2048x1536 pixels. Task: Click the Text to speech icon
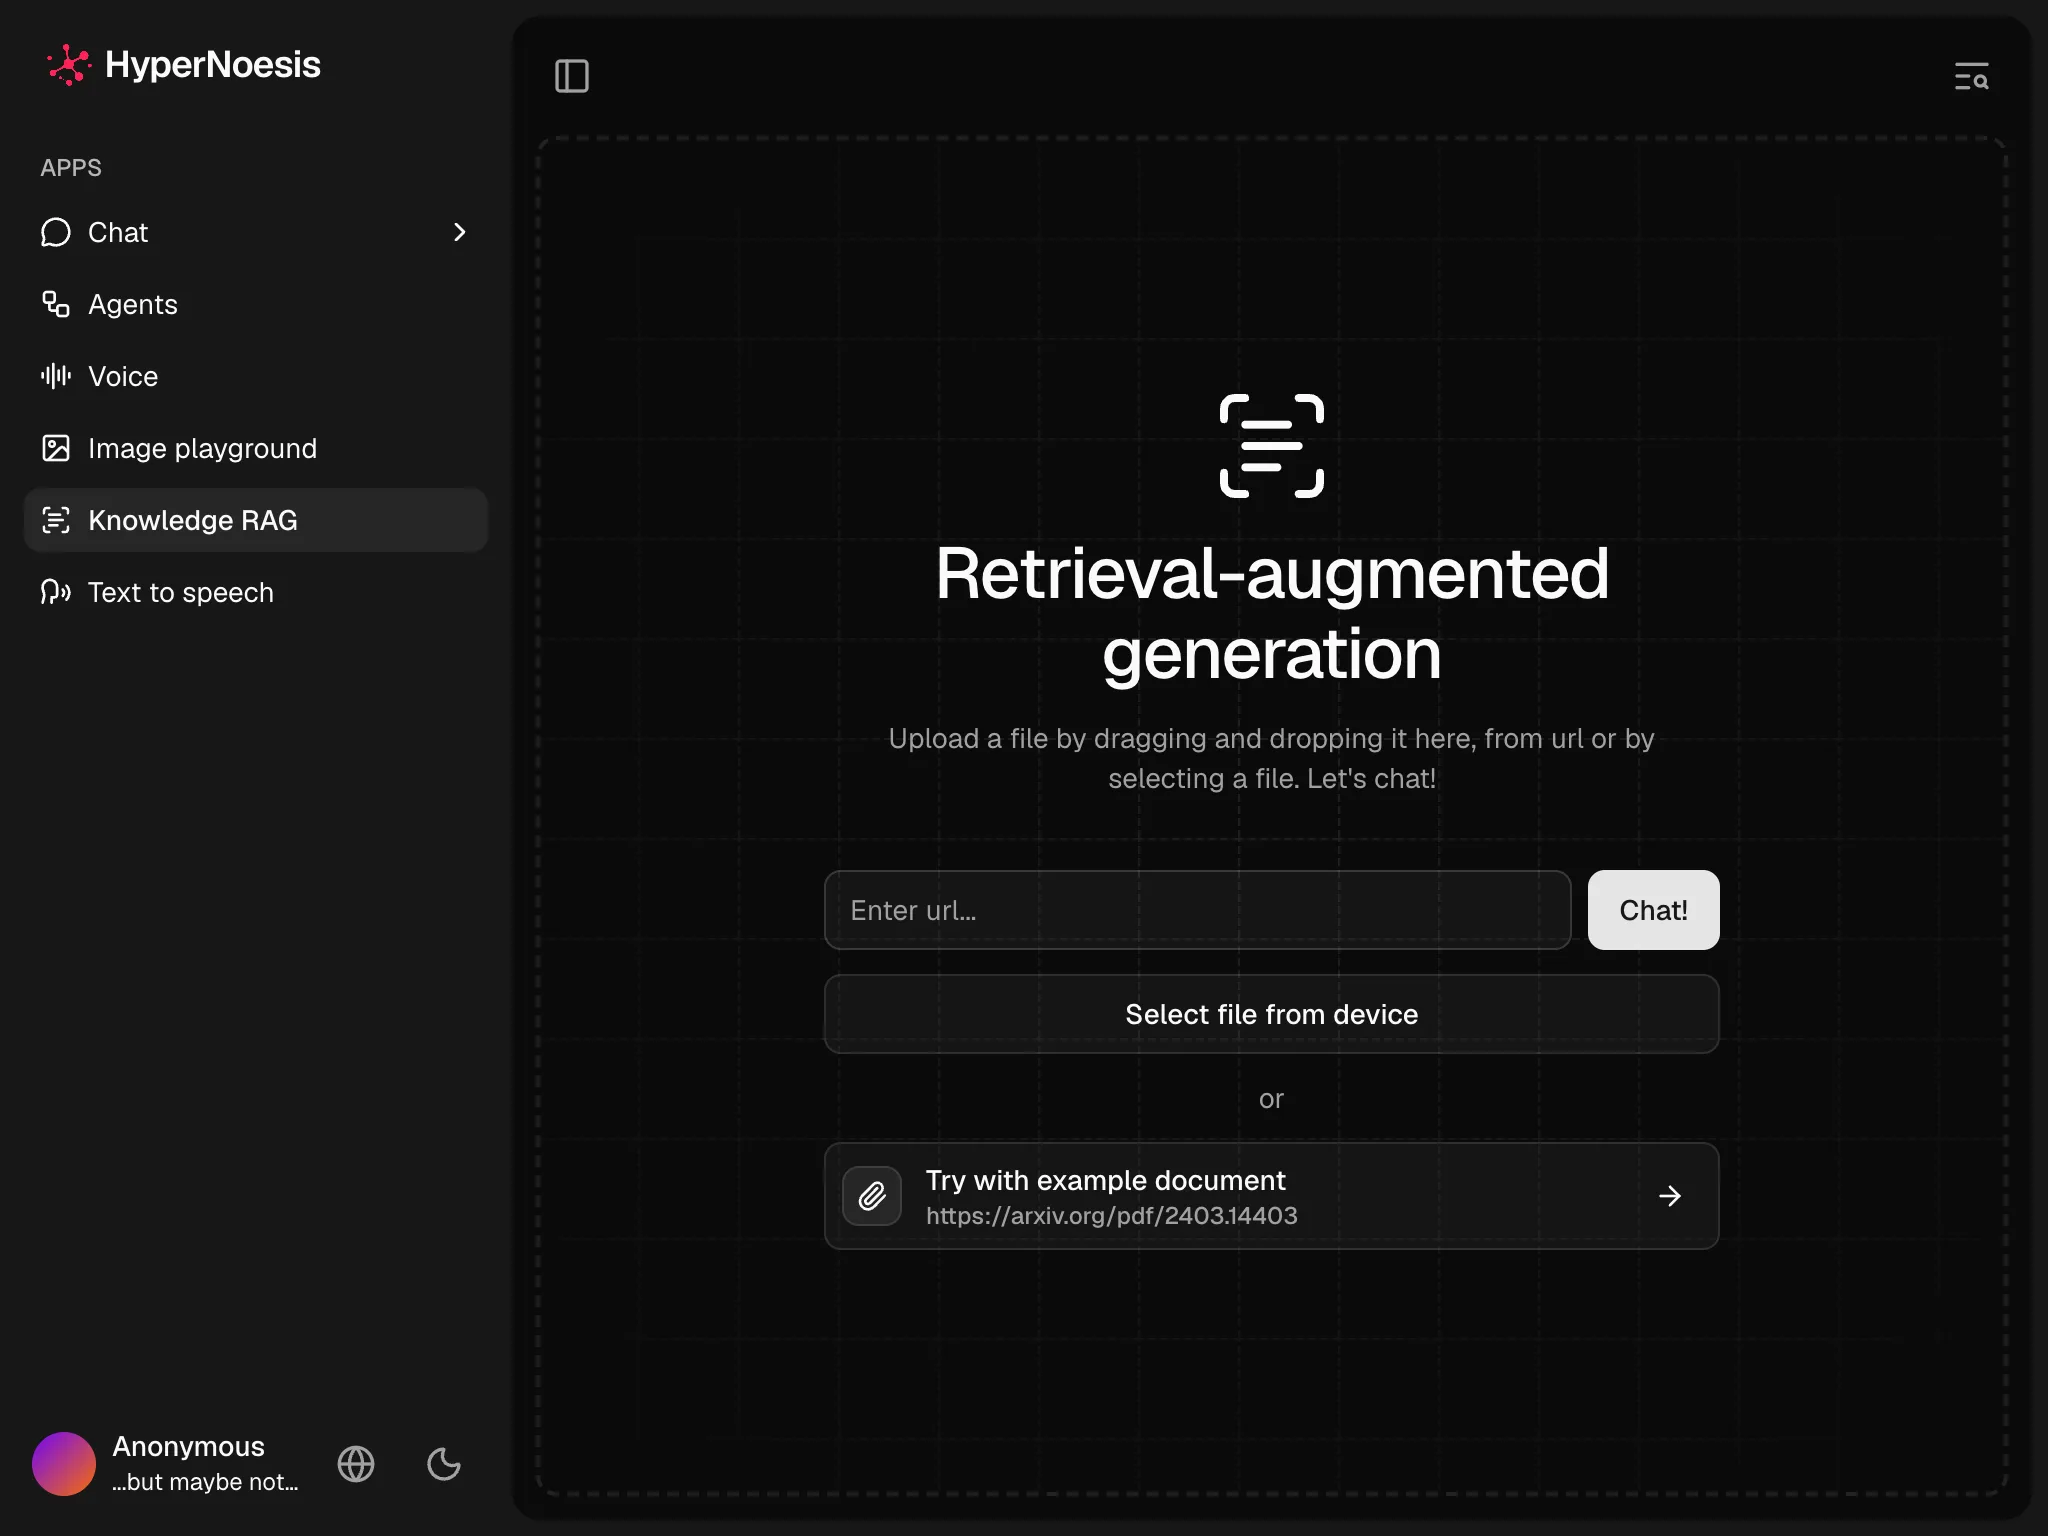click(x=56, y=592)
